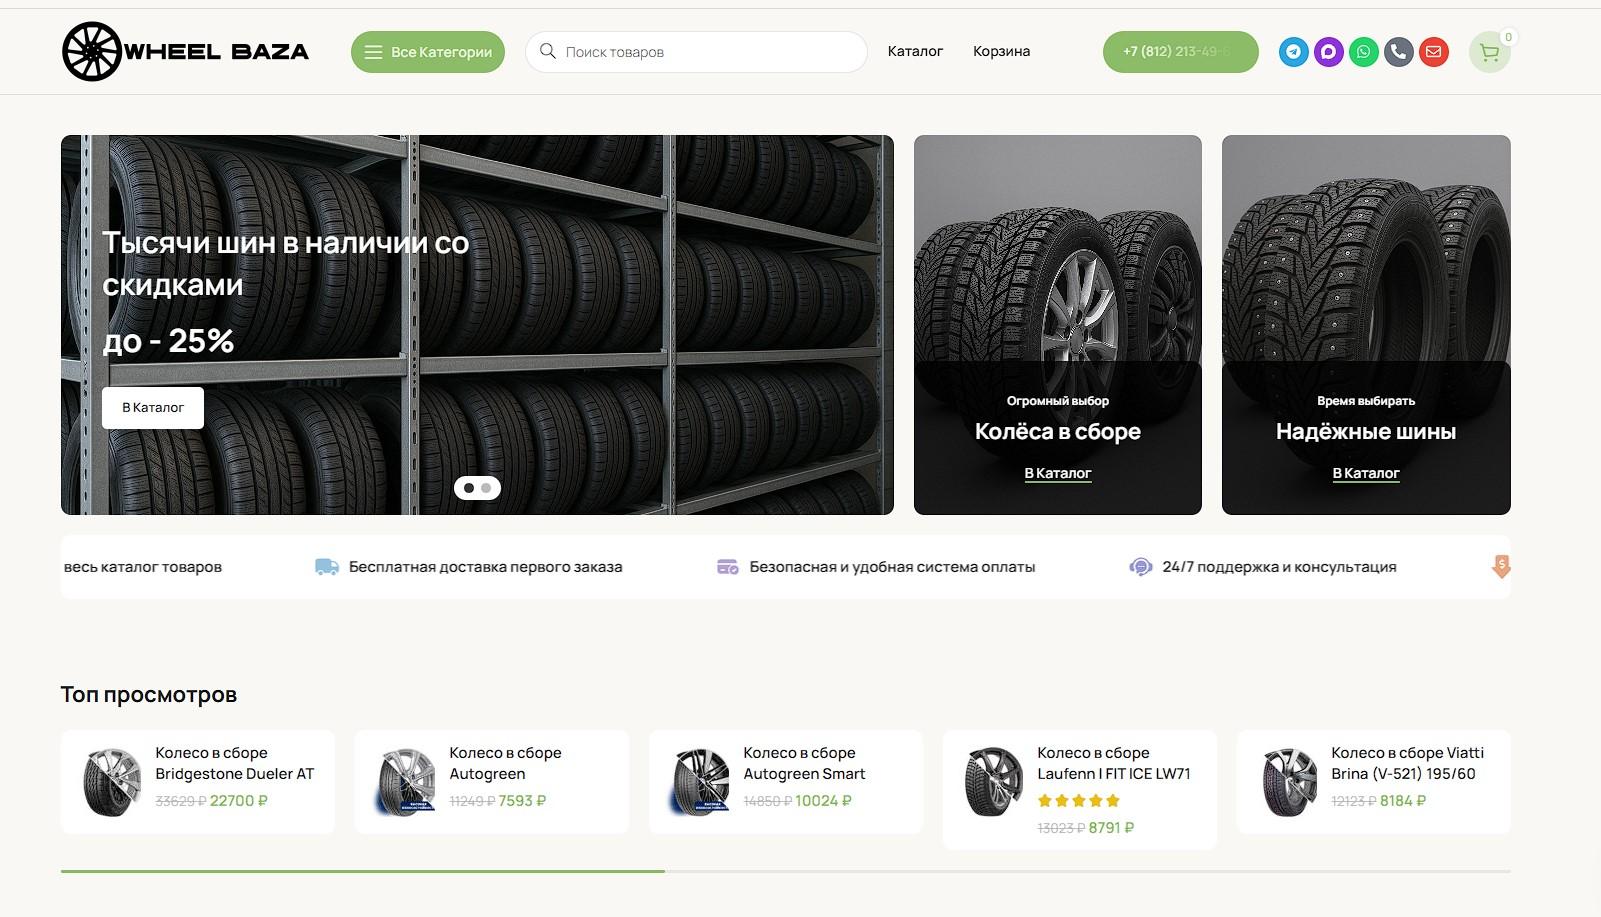Open the Все Категории menu
The width and height of the screenshot is (1601, 917).
click(428, 51)
